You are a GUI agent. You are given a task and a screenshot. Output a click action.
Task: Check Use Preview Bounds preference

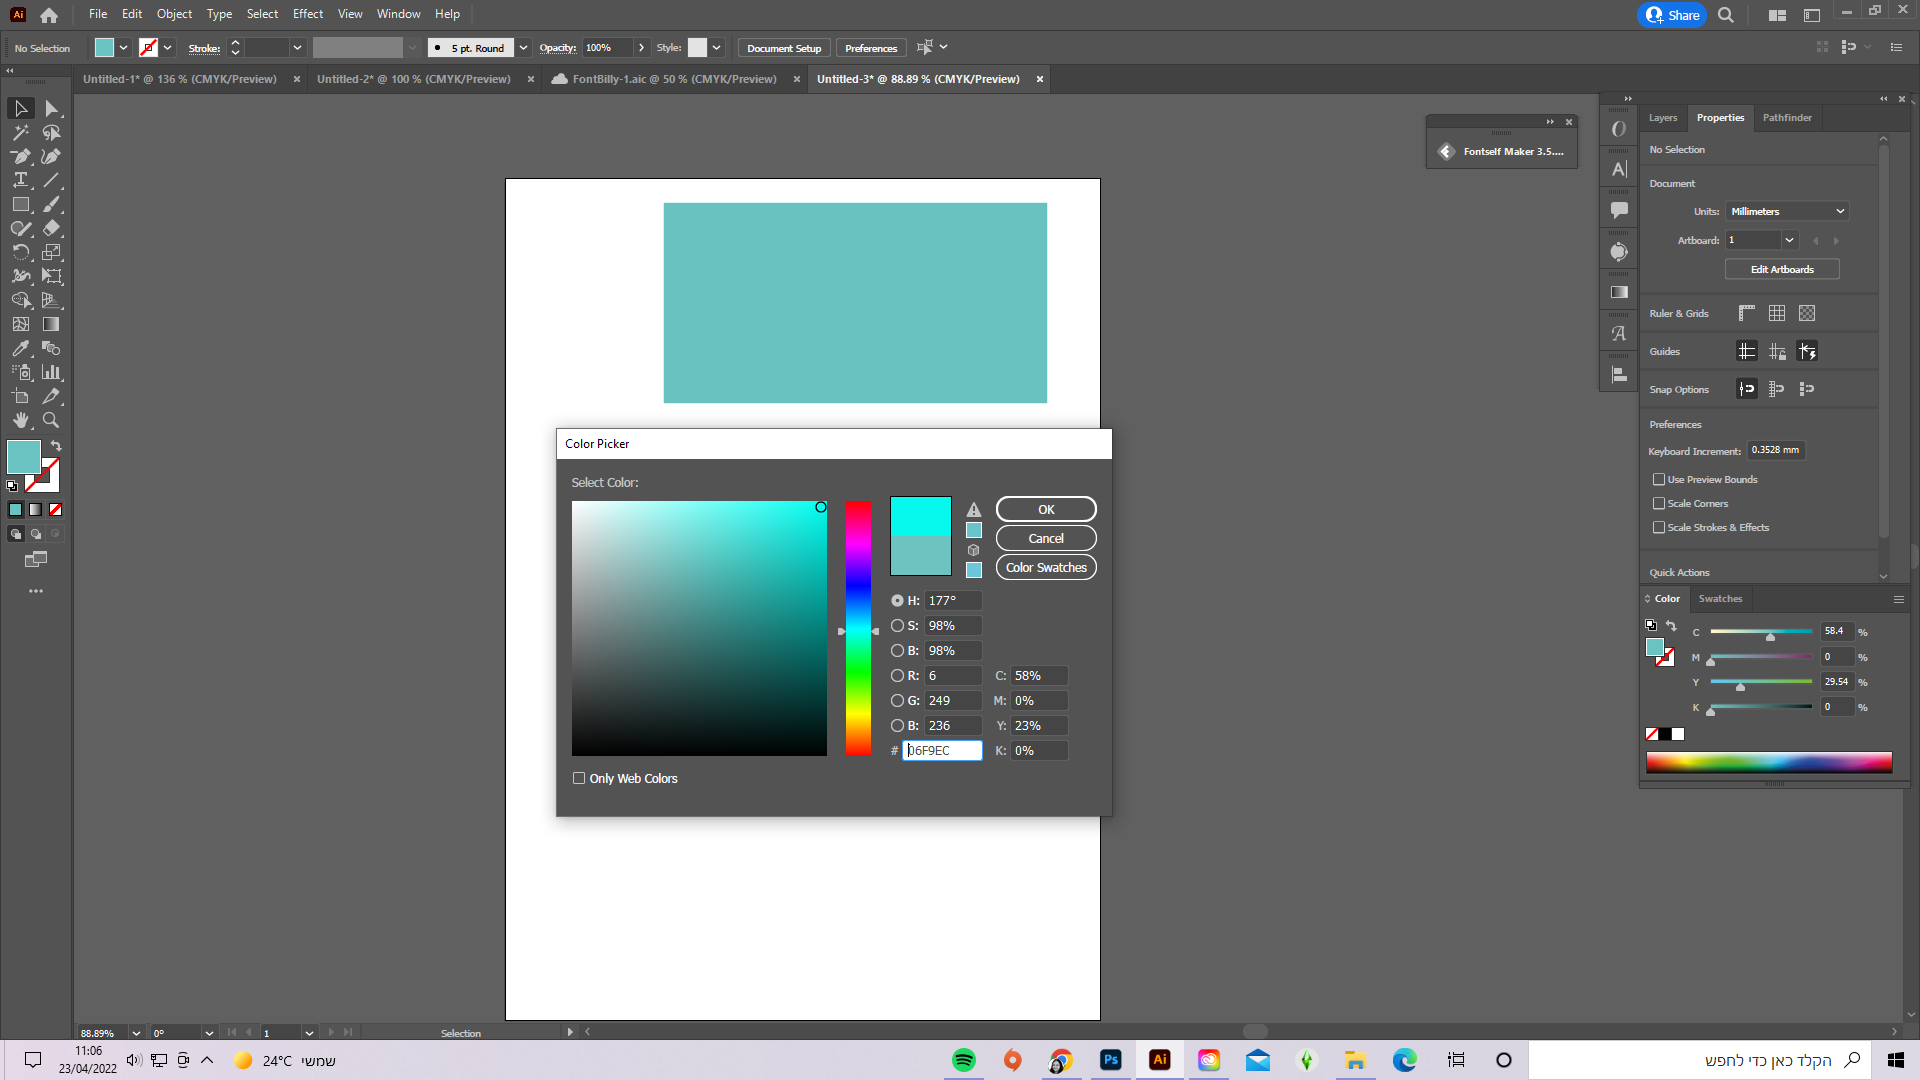coord(1661,479)
